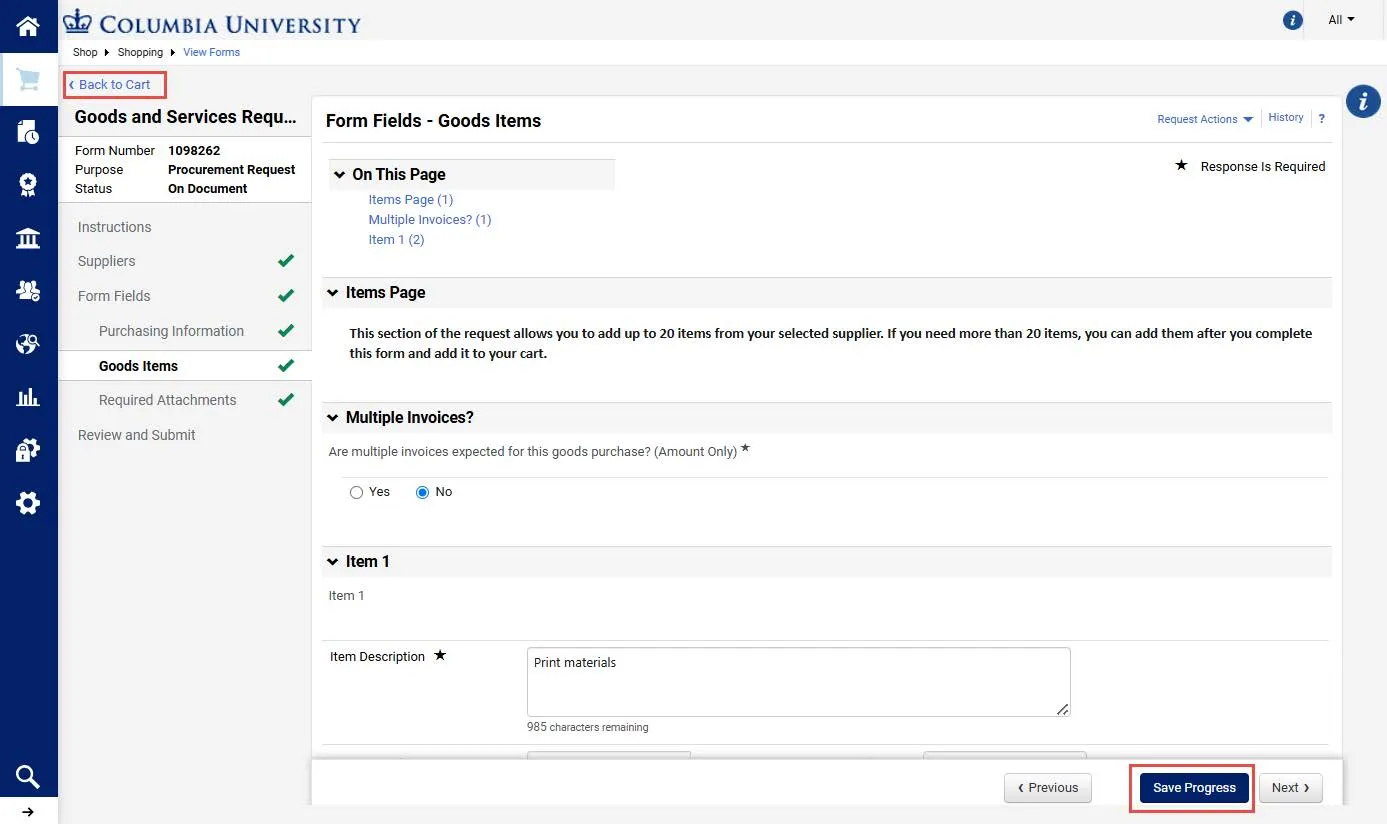Screen dimensions: 1387x824
Task: Click the Procurement Request purpose value
Action: [232, 170]
